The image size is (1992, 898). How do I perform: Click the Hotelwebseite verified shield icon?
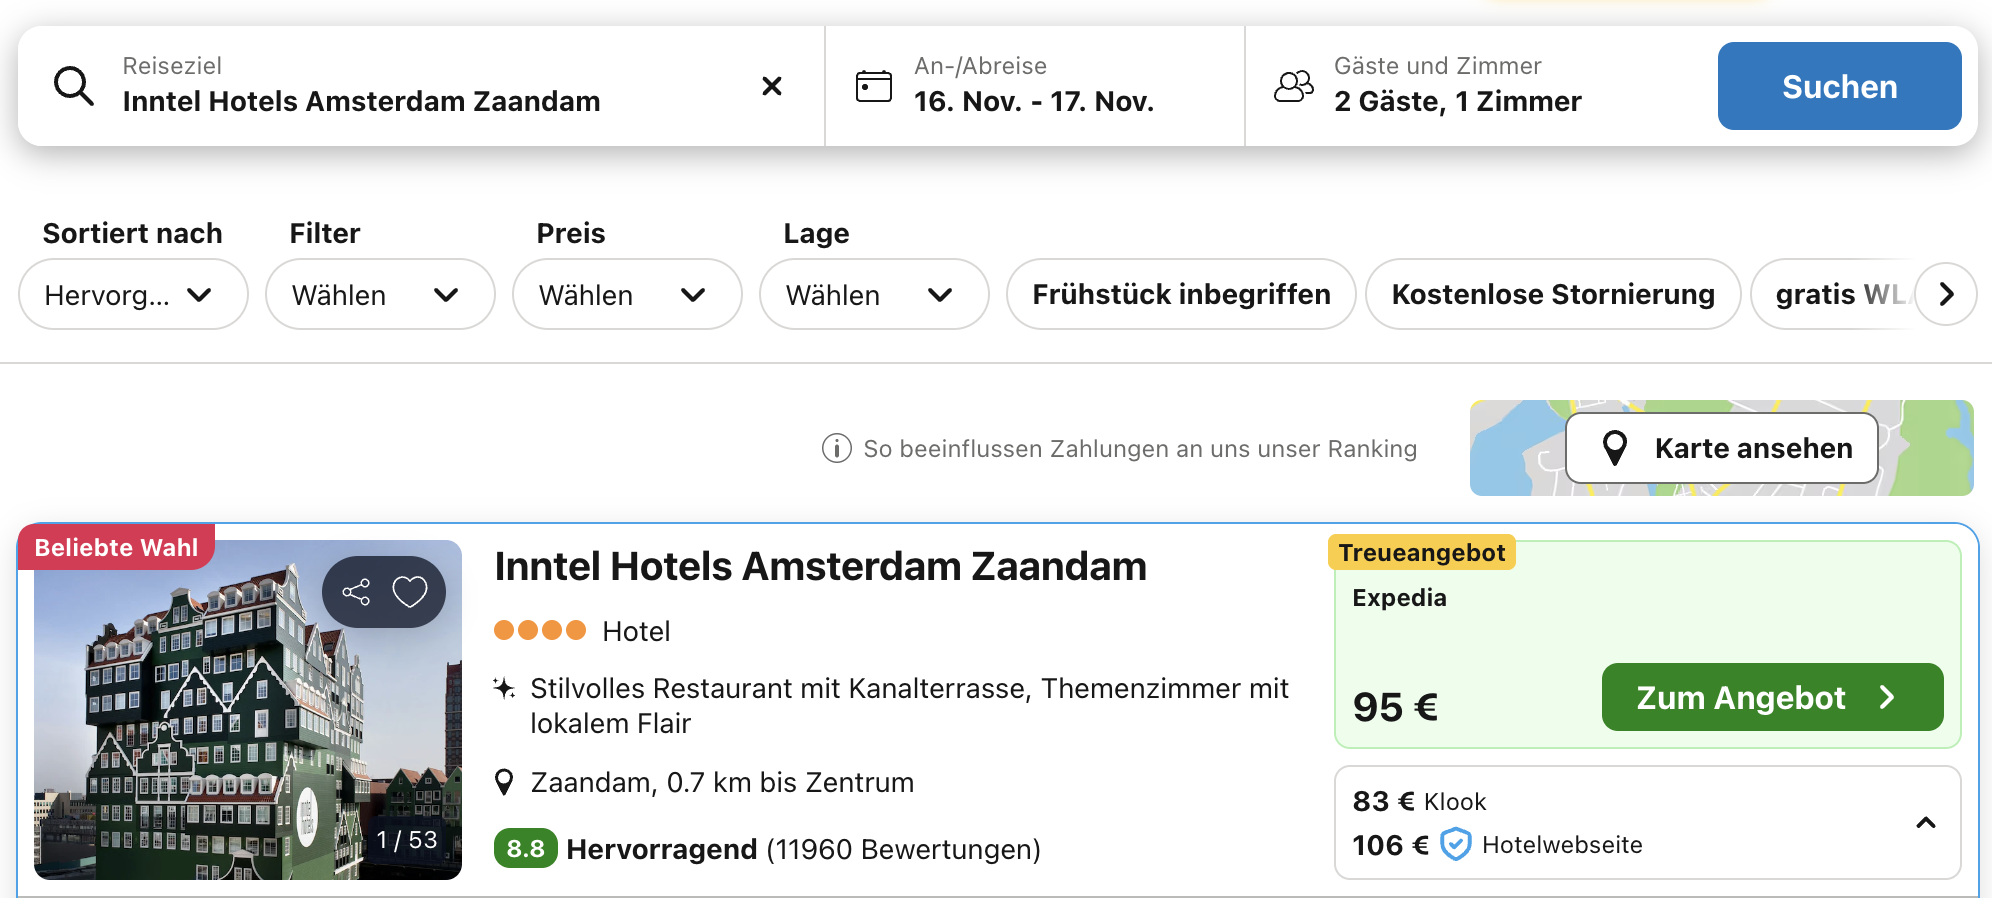click(x=1455, y=845)
